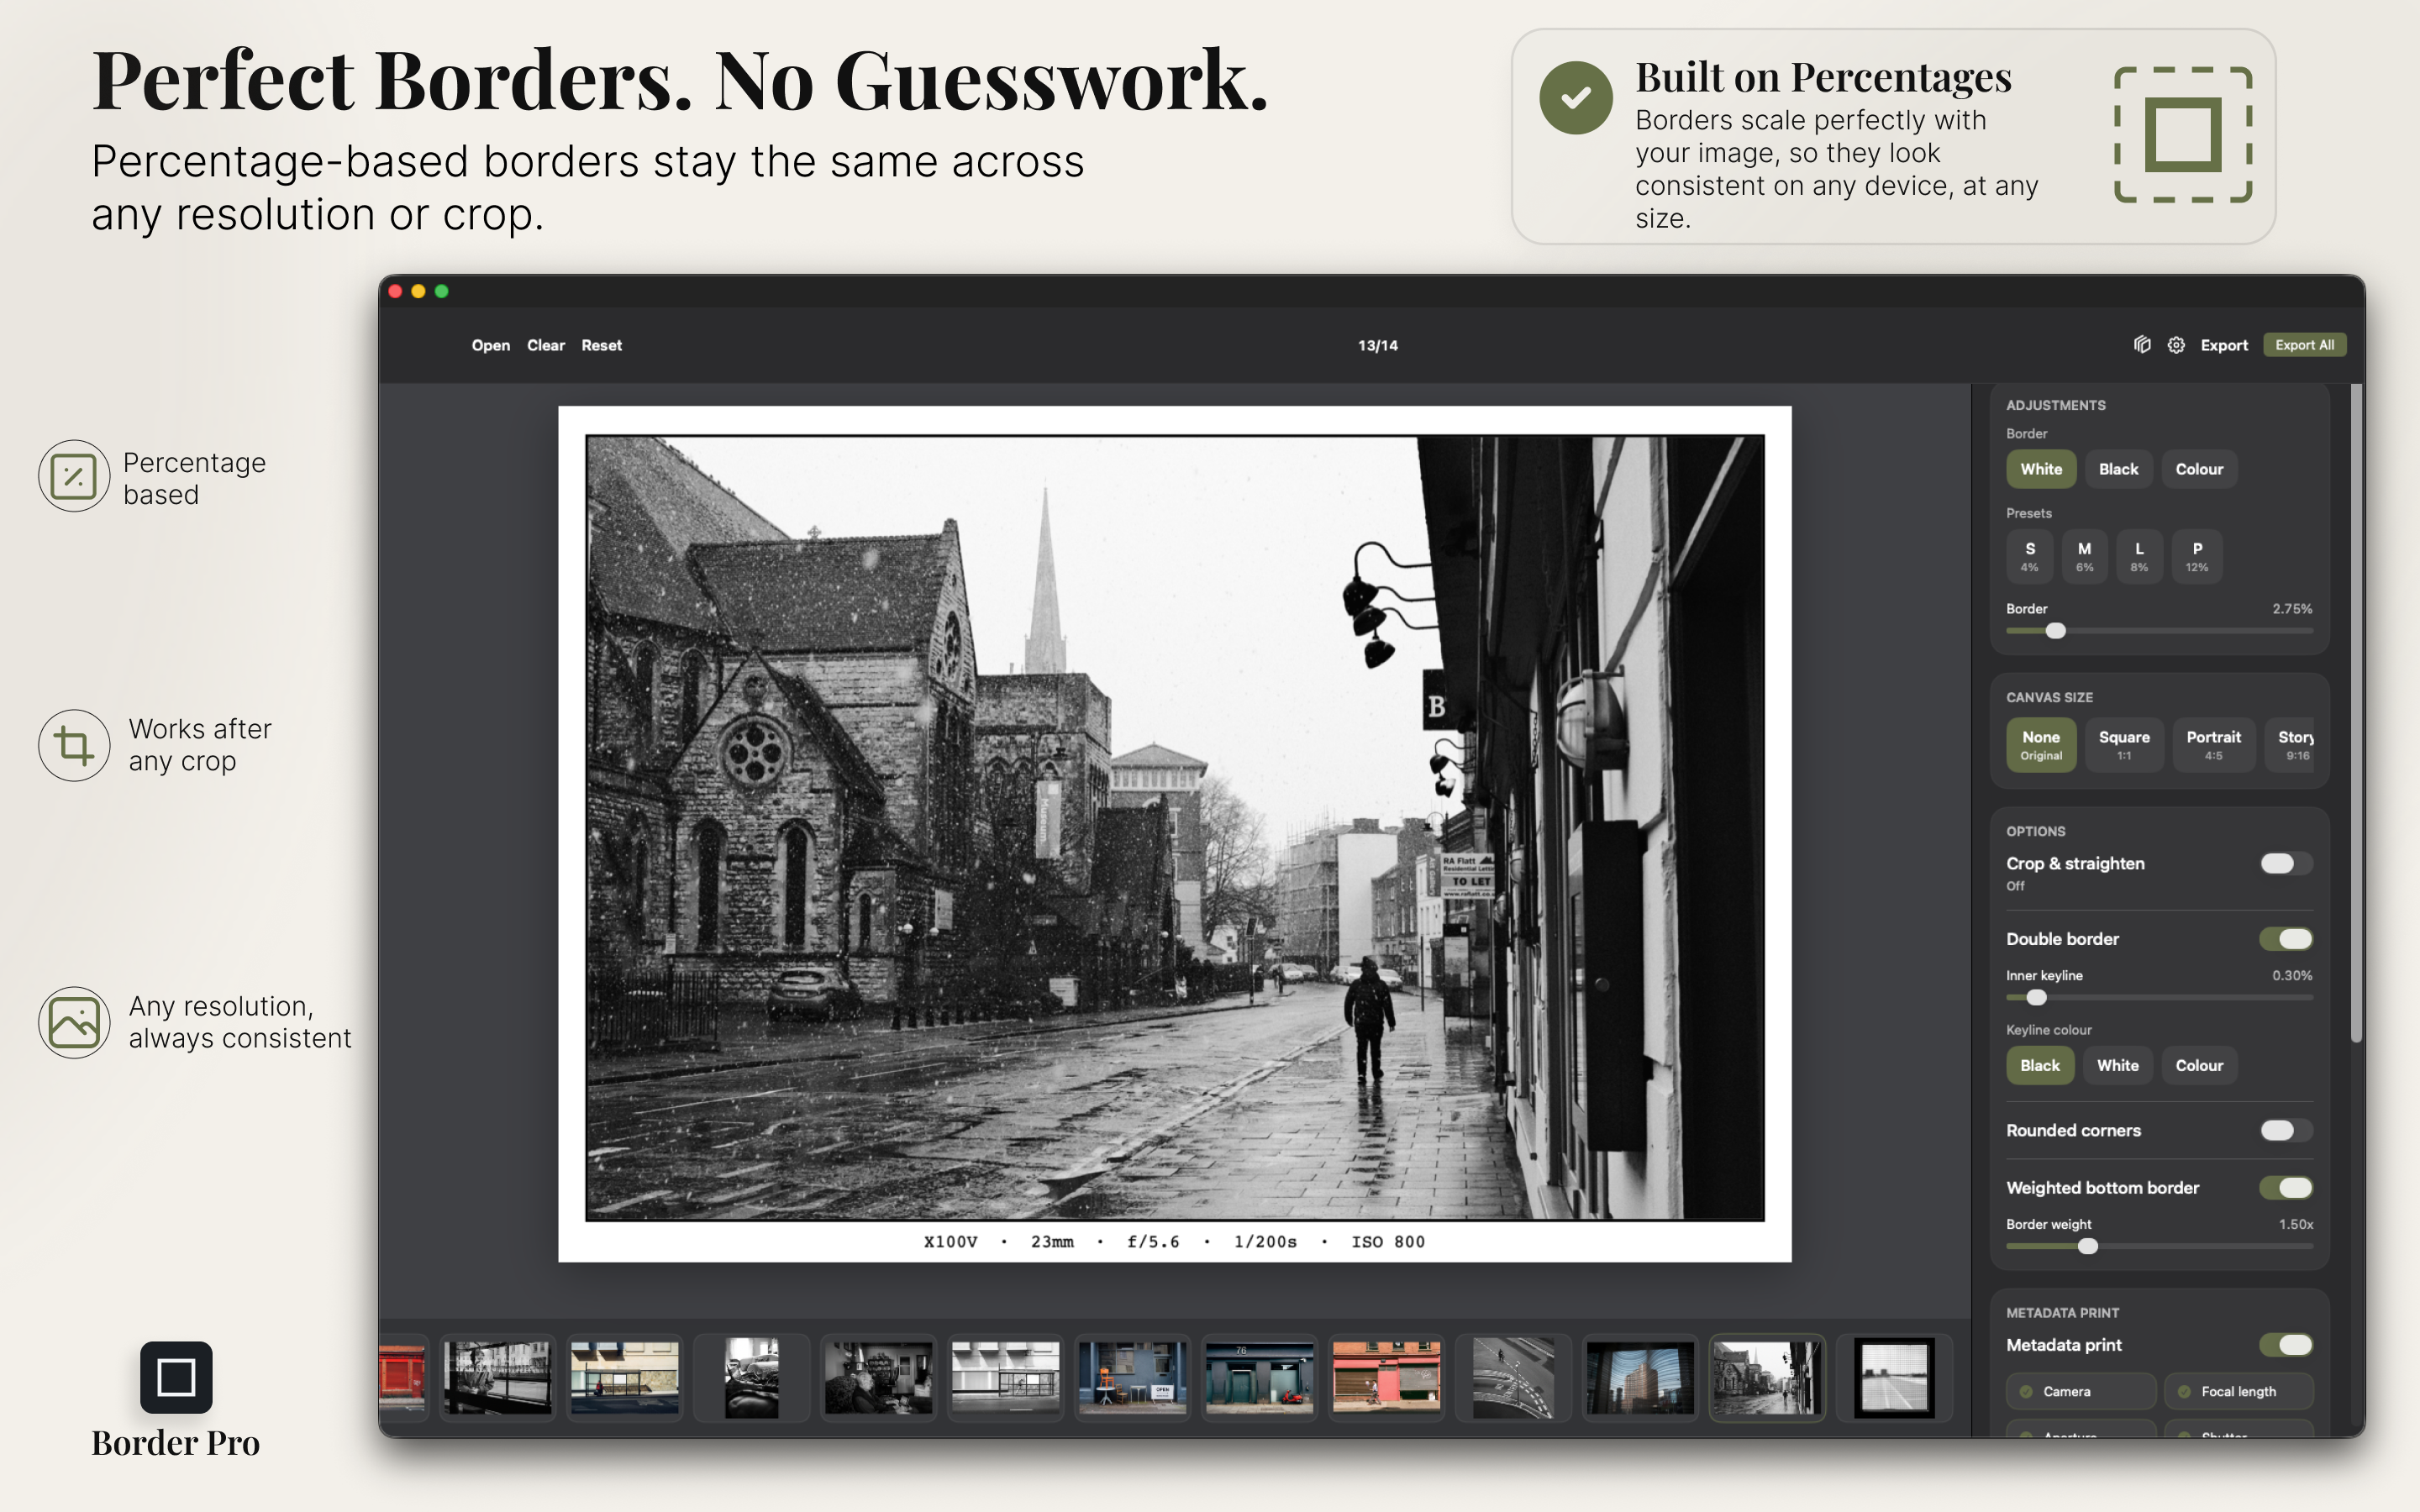Choose Black border colour
This screenshot has width=2420, height=1512.
pyautogui.click(x=2118, y=469)
